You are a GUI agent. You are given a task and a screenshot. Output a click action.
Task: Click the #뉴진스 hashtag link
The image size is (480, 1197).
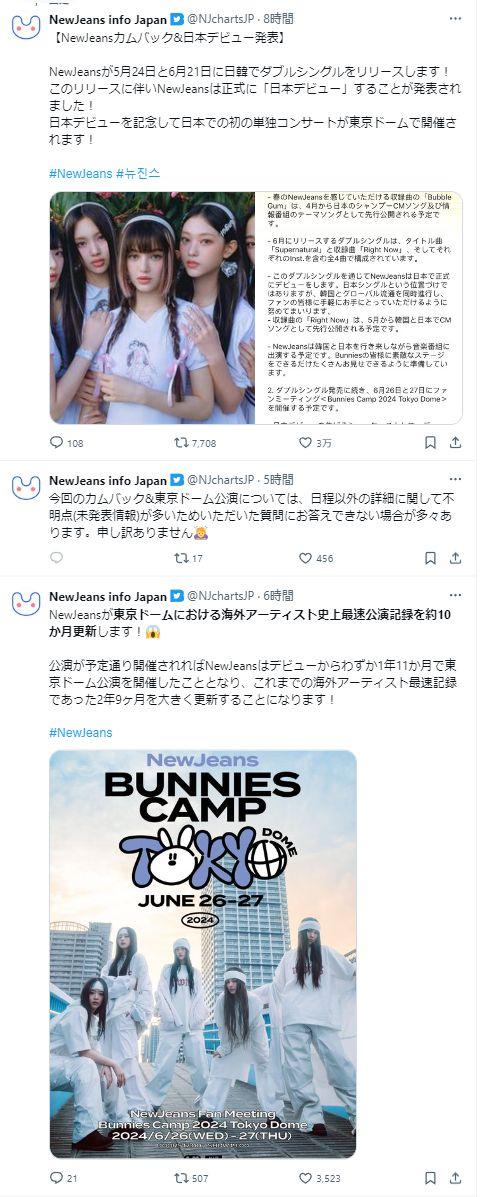click(138, 173)
